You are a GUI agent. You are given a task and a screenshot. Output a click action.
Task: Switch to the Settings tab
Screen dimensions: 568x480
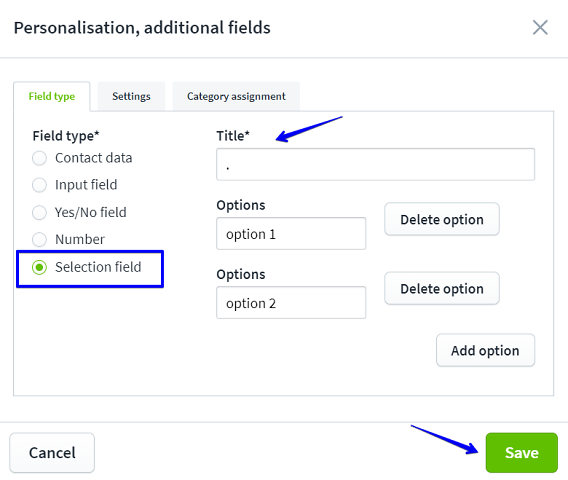pyautogui.click(x=131, y=96)
